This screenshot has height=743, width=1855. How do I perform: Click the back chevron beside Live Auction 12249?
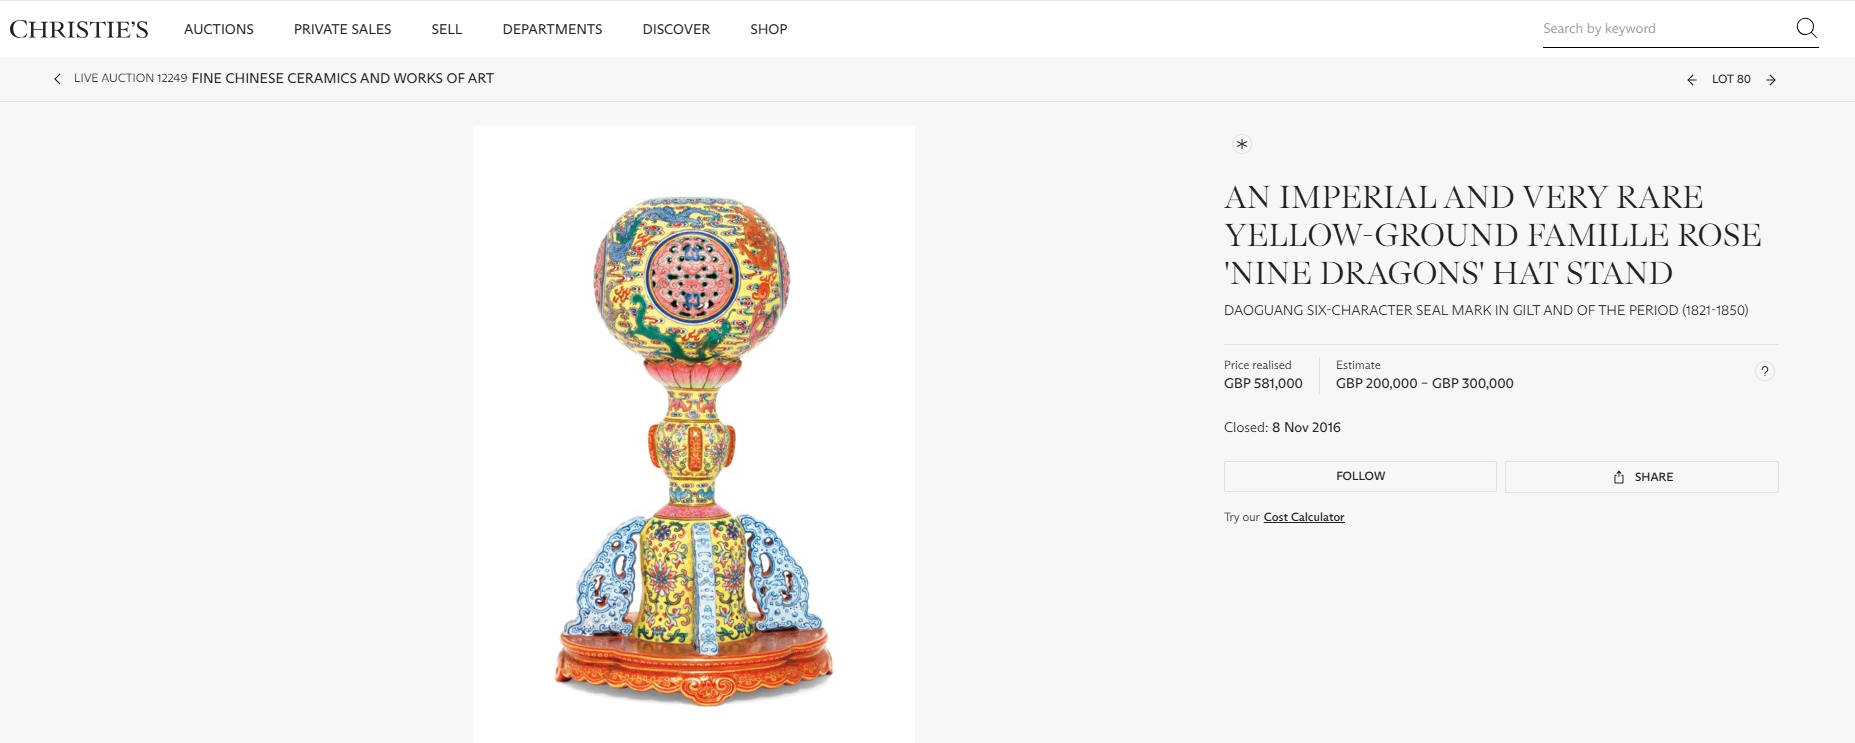57,78
